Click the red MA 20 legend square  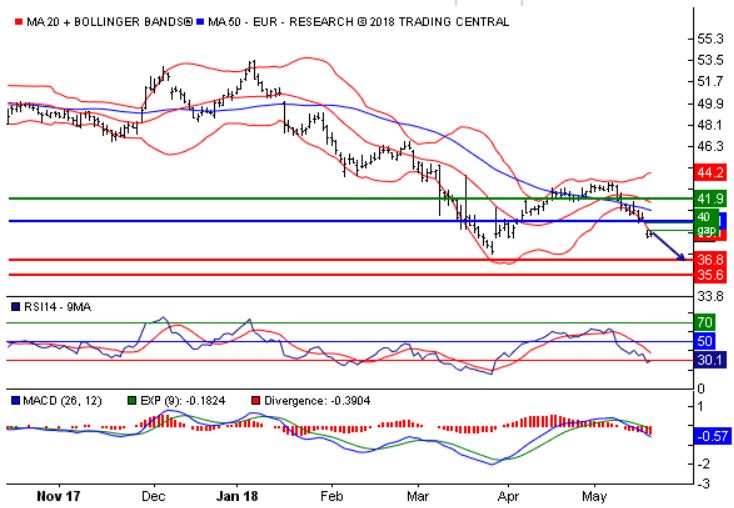(x=18, y=22)
